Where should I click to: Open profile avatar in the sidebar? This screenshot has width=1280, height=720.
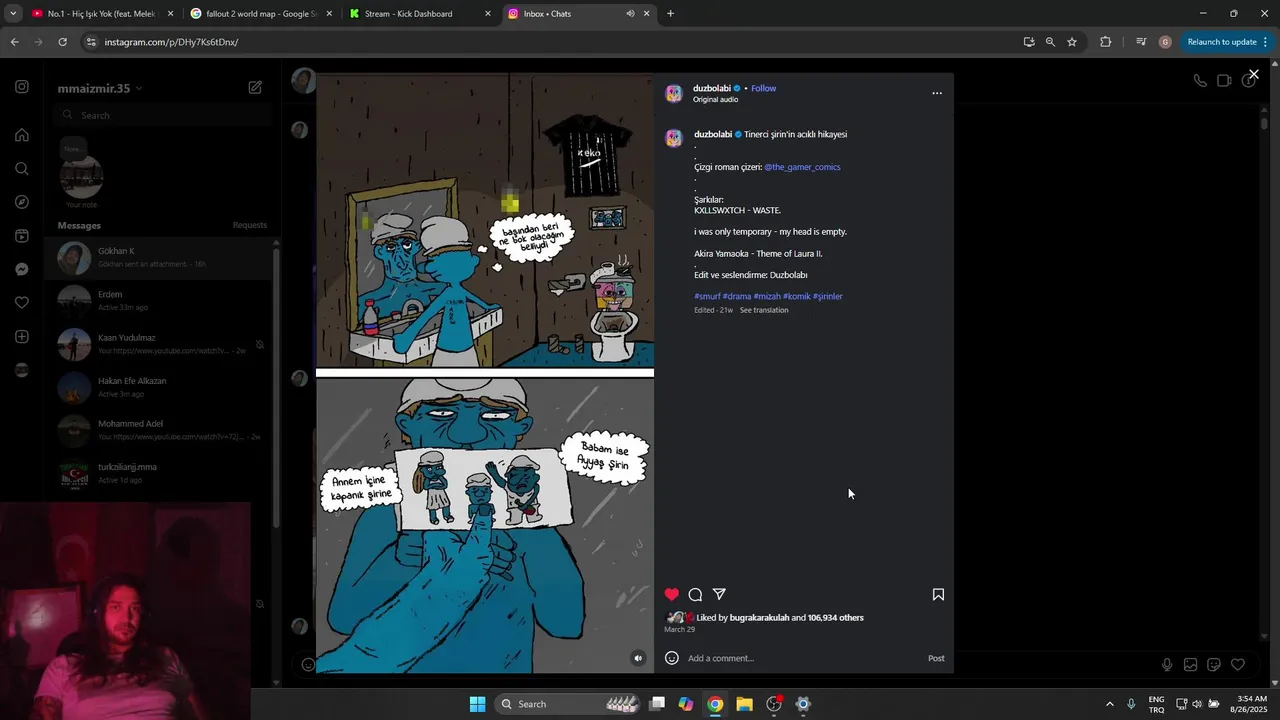(x=22, y=370)
